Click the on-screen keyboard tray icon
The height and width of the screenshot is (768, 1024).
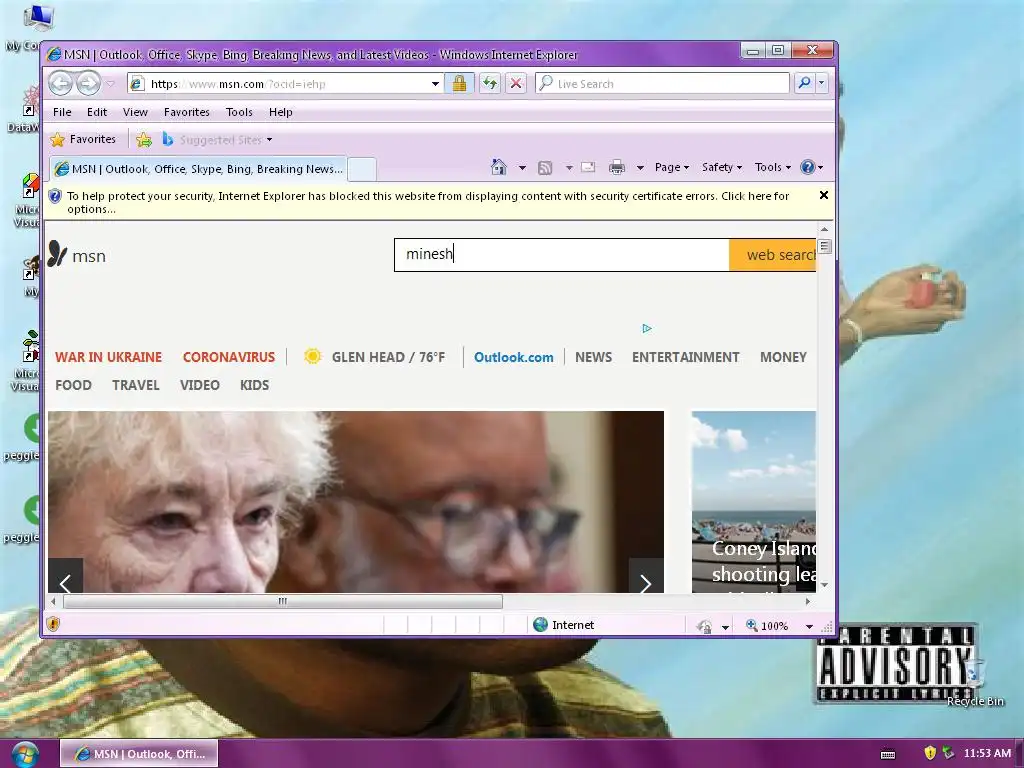(888, 754)
